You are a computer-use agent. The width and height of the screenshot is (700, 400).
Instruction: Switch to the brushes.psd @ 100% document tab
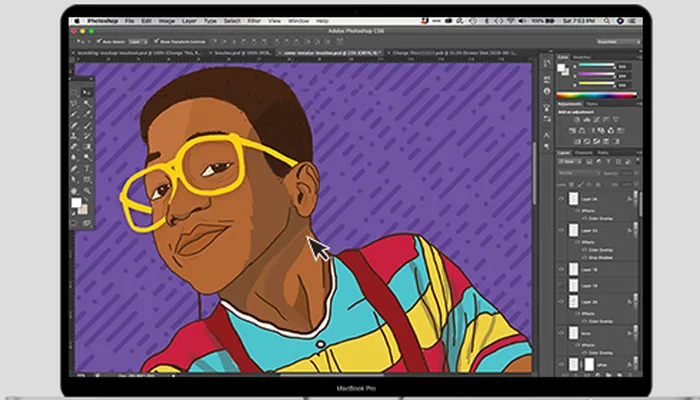point(243,53)
